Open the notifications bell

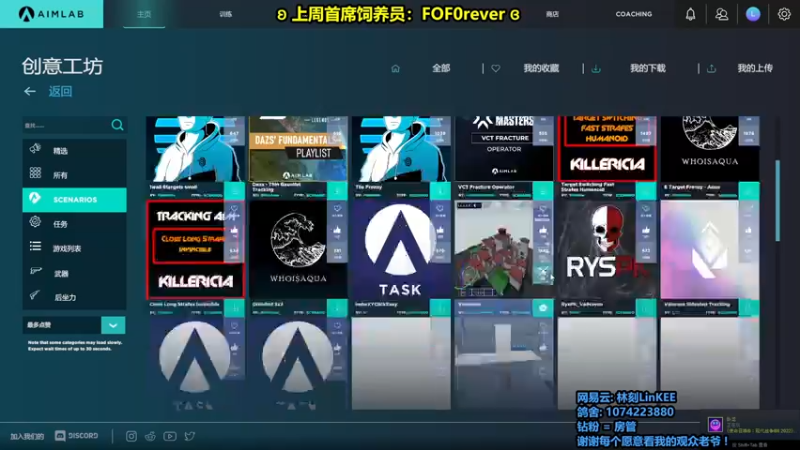pyautogui.click(x=690, y=14)
